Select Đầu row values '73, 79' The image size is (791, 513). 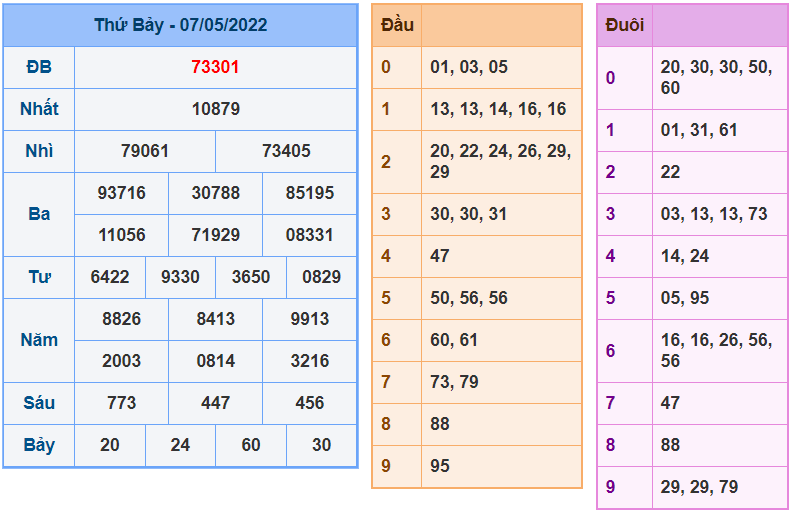(454, 381)
